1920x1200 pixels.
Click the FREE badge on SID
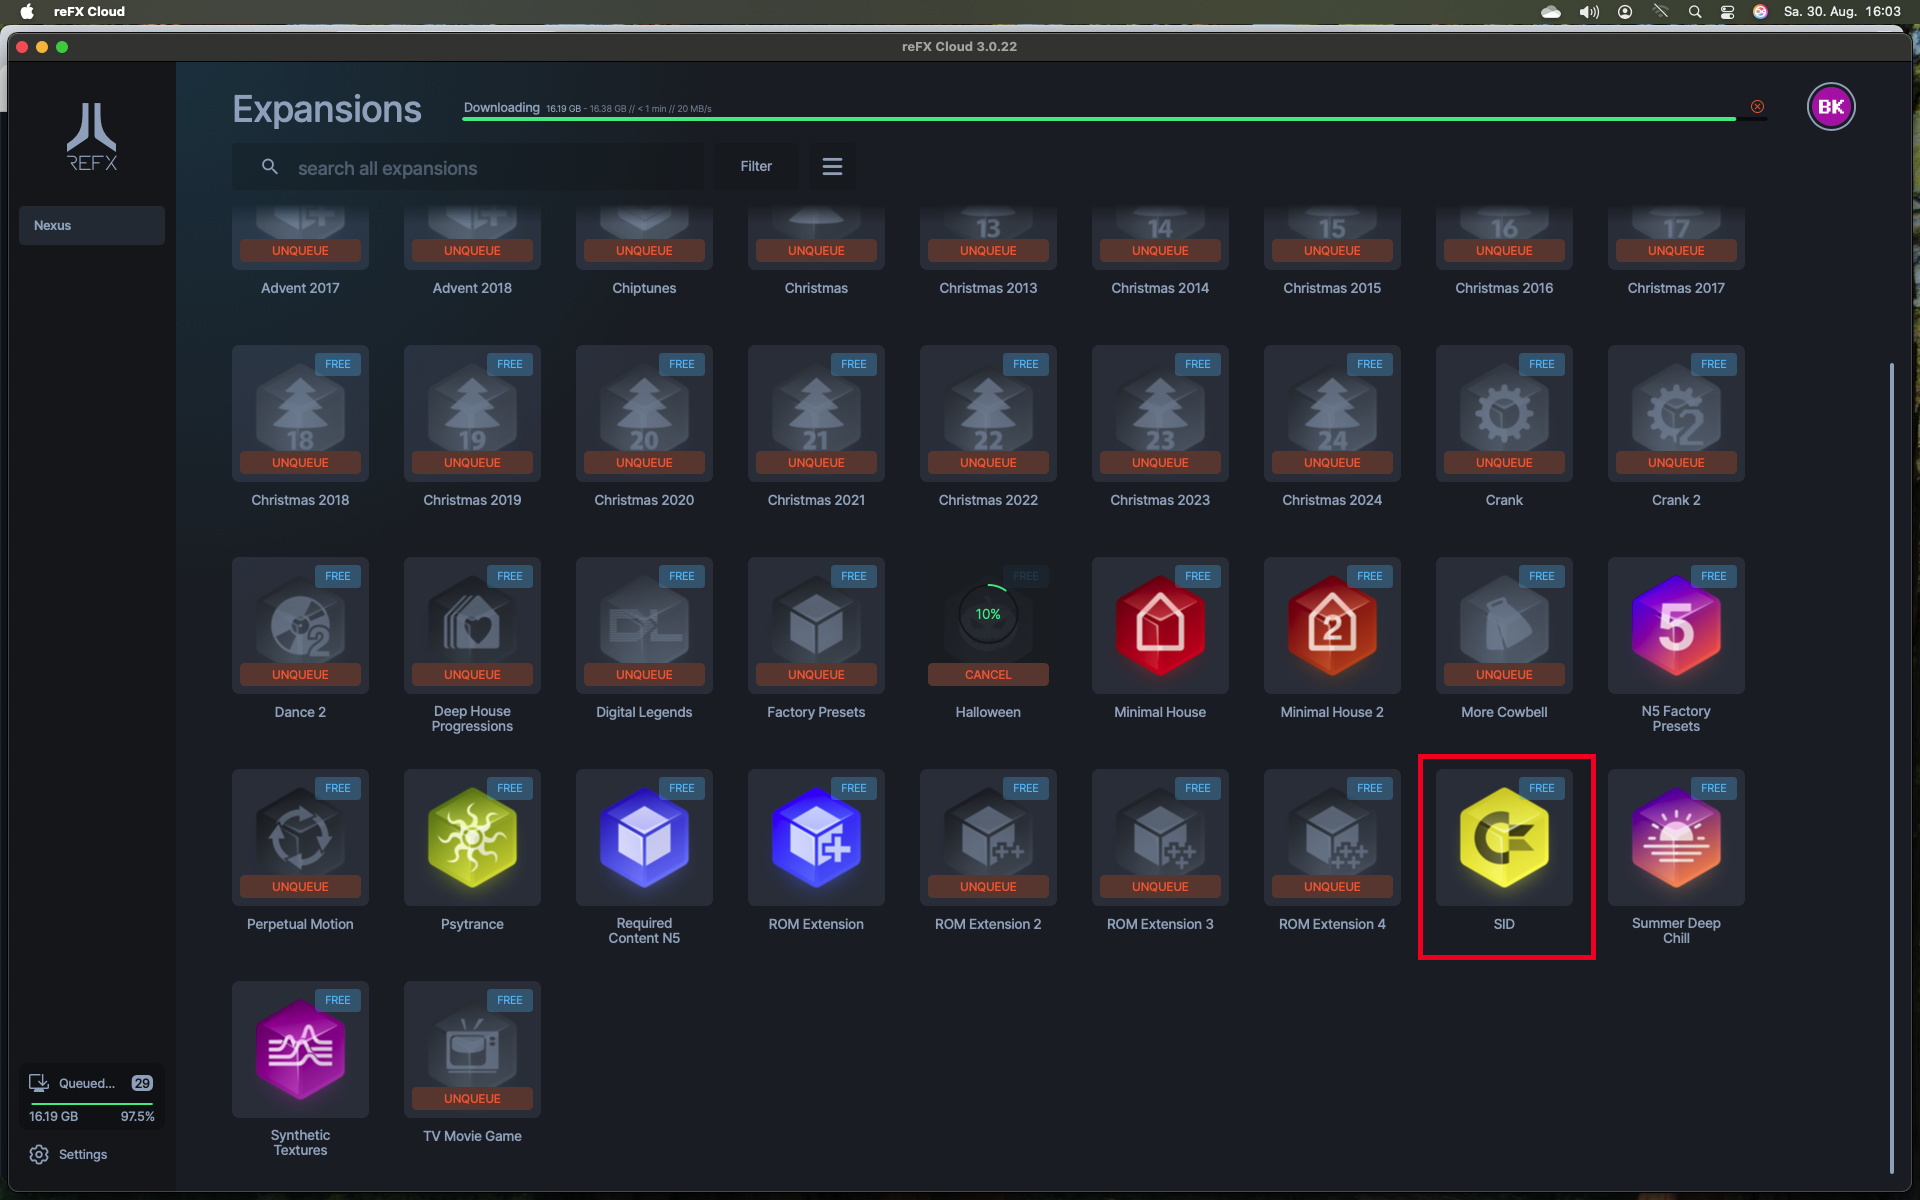click(x=1541, y=788)
